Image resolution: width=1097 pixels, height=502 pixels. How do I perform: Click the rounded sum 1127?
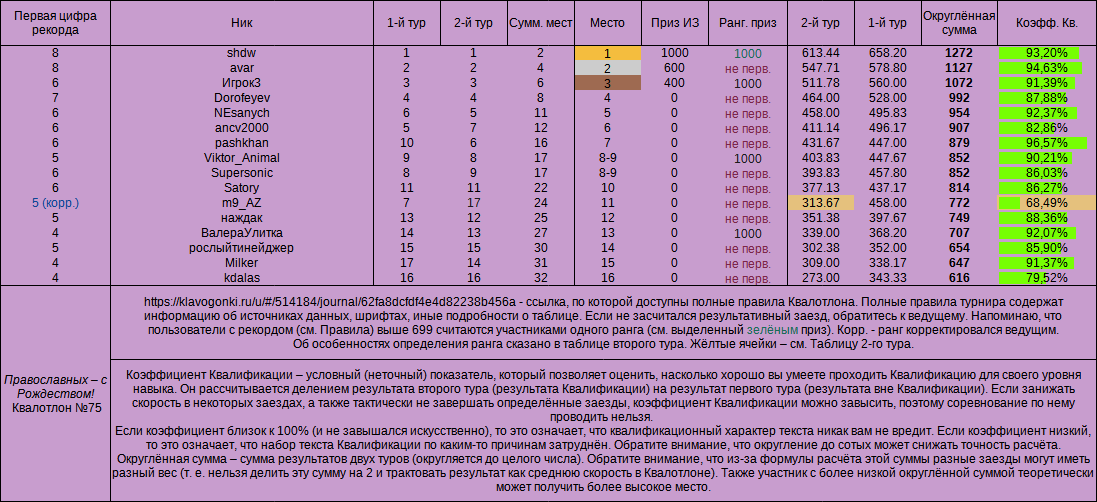(959, 68)
